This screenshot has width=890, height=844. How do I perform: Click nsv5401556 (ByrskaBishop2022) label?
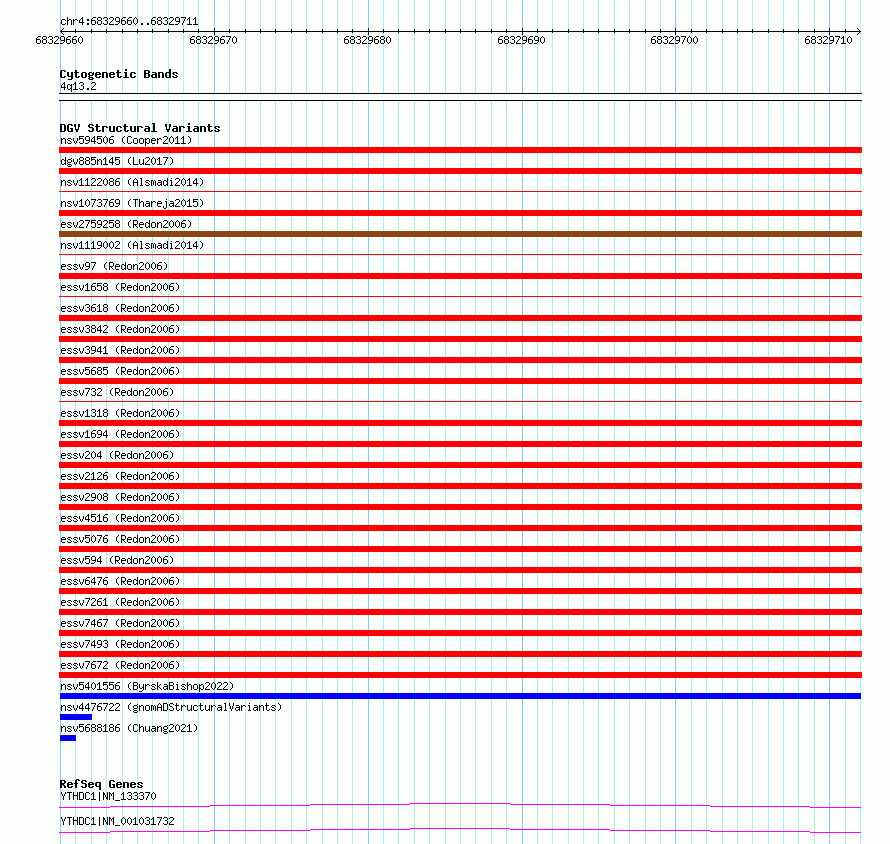tap(147, 686)
